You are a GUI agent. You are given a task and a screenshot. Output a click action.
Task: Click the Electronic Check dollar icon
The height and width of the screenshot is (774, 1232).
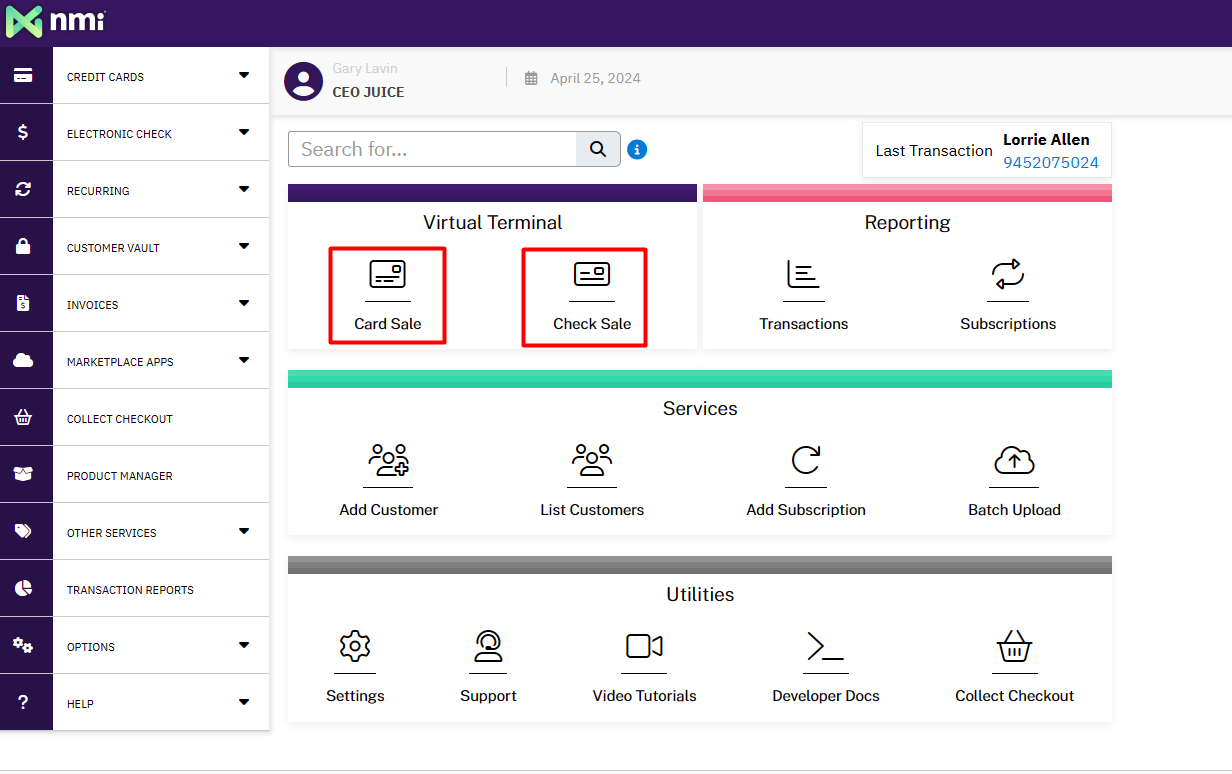(x=23, y=132)
